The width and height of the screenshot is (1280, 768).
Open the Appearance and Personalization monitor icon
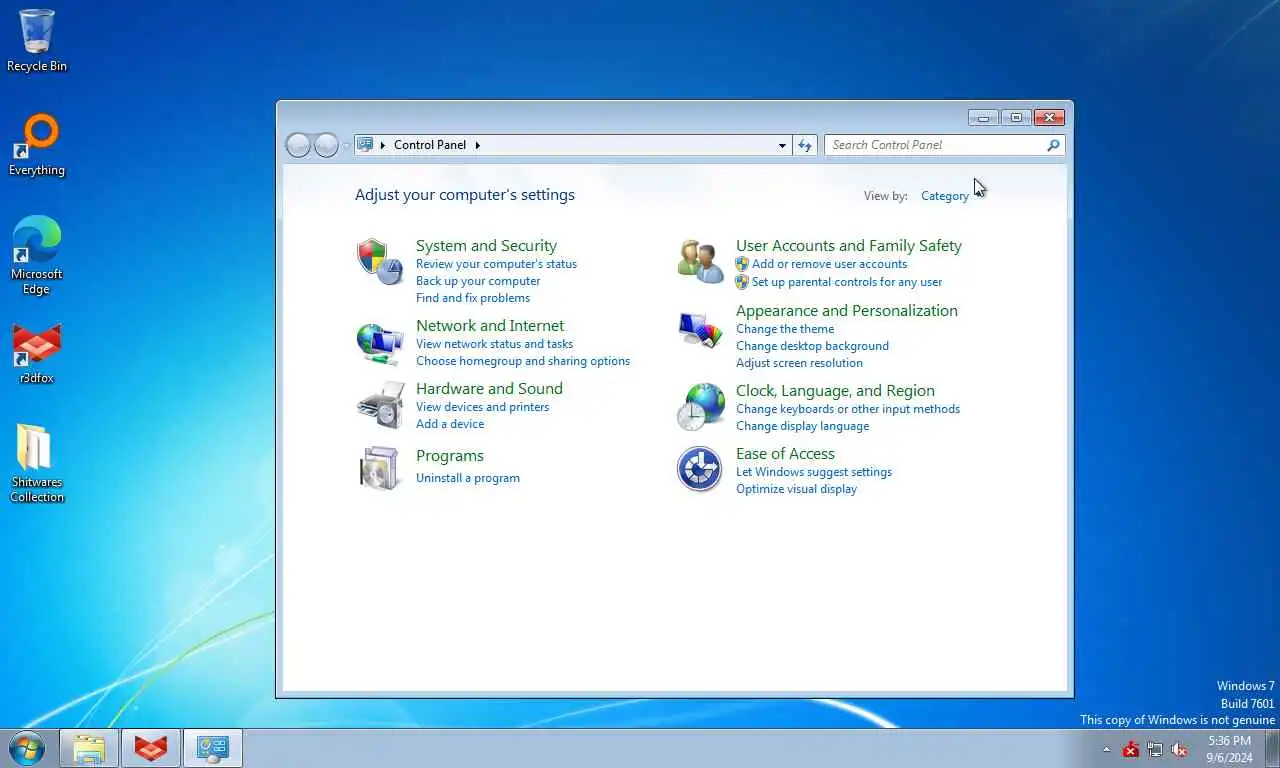tap(700, 330)
